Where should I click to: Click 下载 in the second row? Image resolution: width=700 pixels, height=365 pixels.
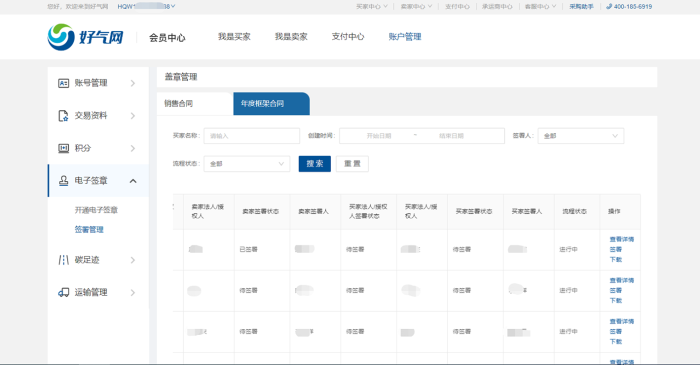pyautogui.click(x=616, y=300)
